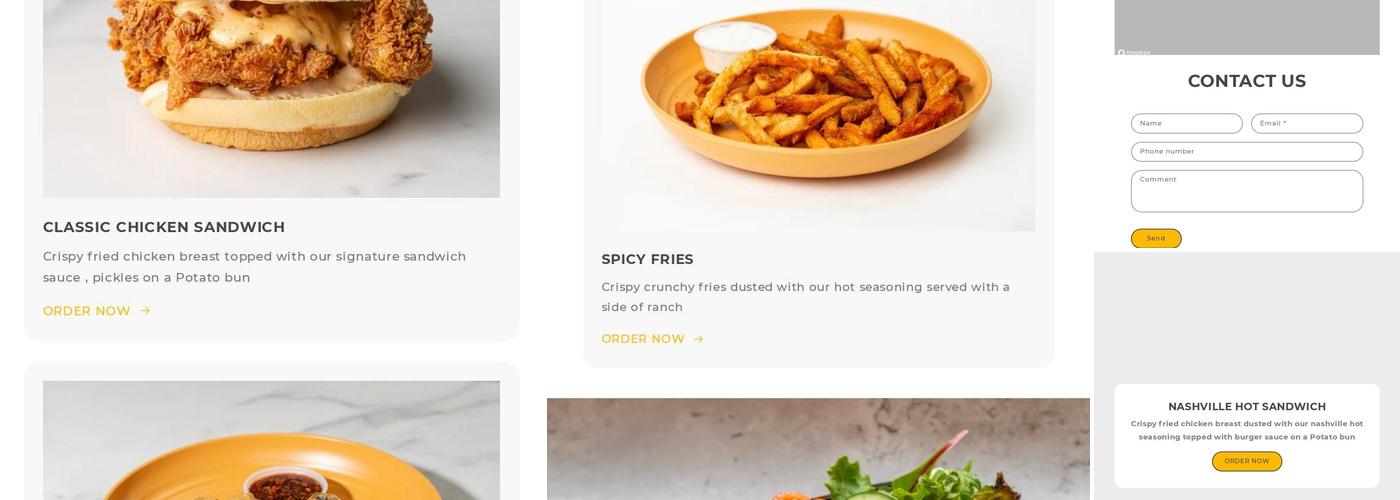Click the Mapbox logo on map
The width and height of the screenshot is (1400, 500).
pyautogui.click(x=1134, y=52)
